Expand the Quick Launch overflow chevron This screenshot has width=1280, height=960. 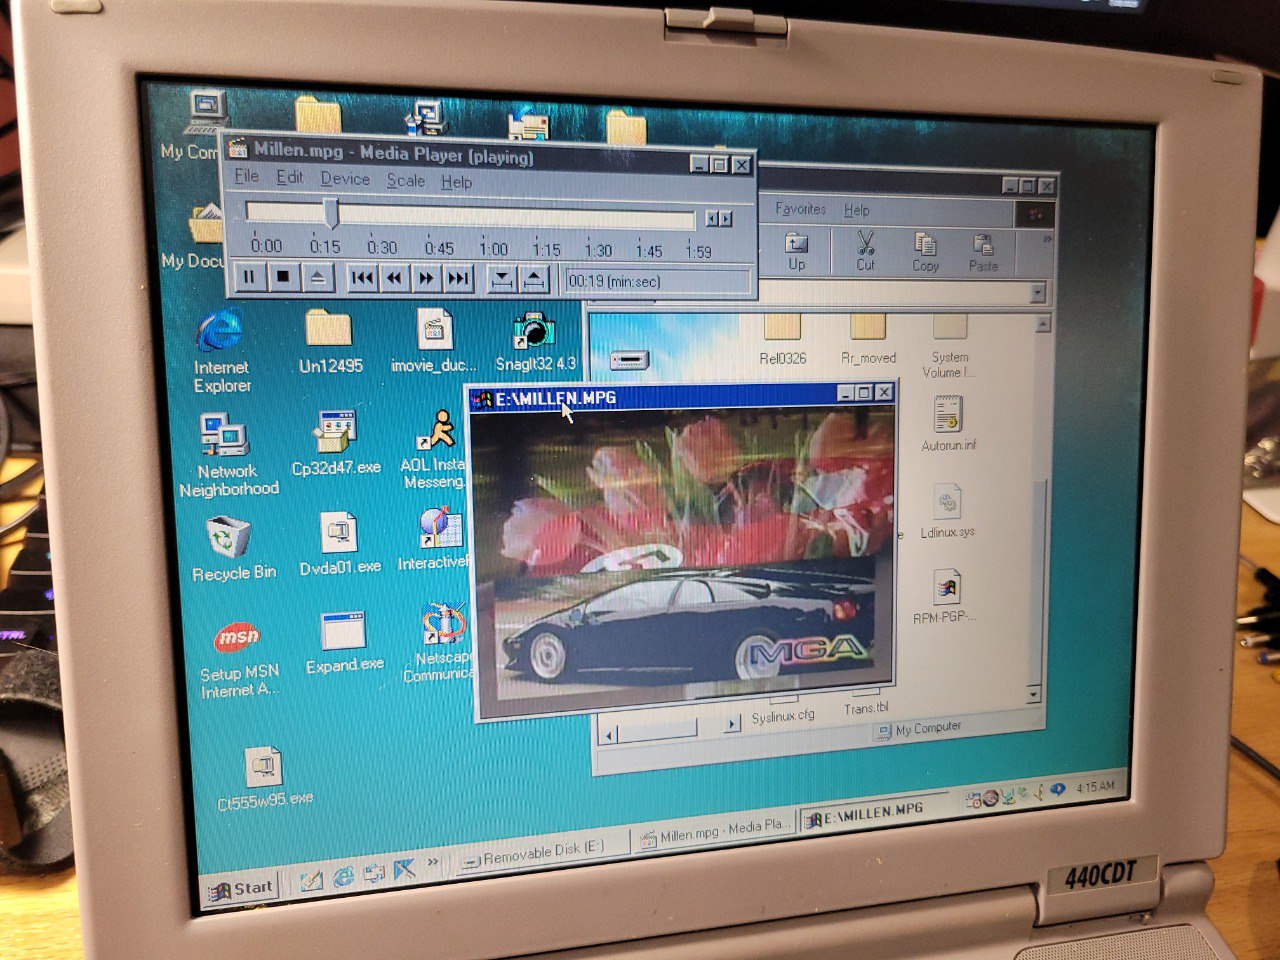pos(433,861)
